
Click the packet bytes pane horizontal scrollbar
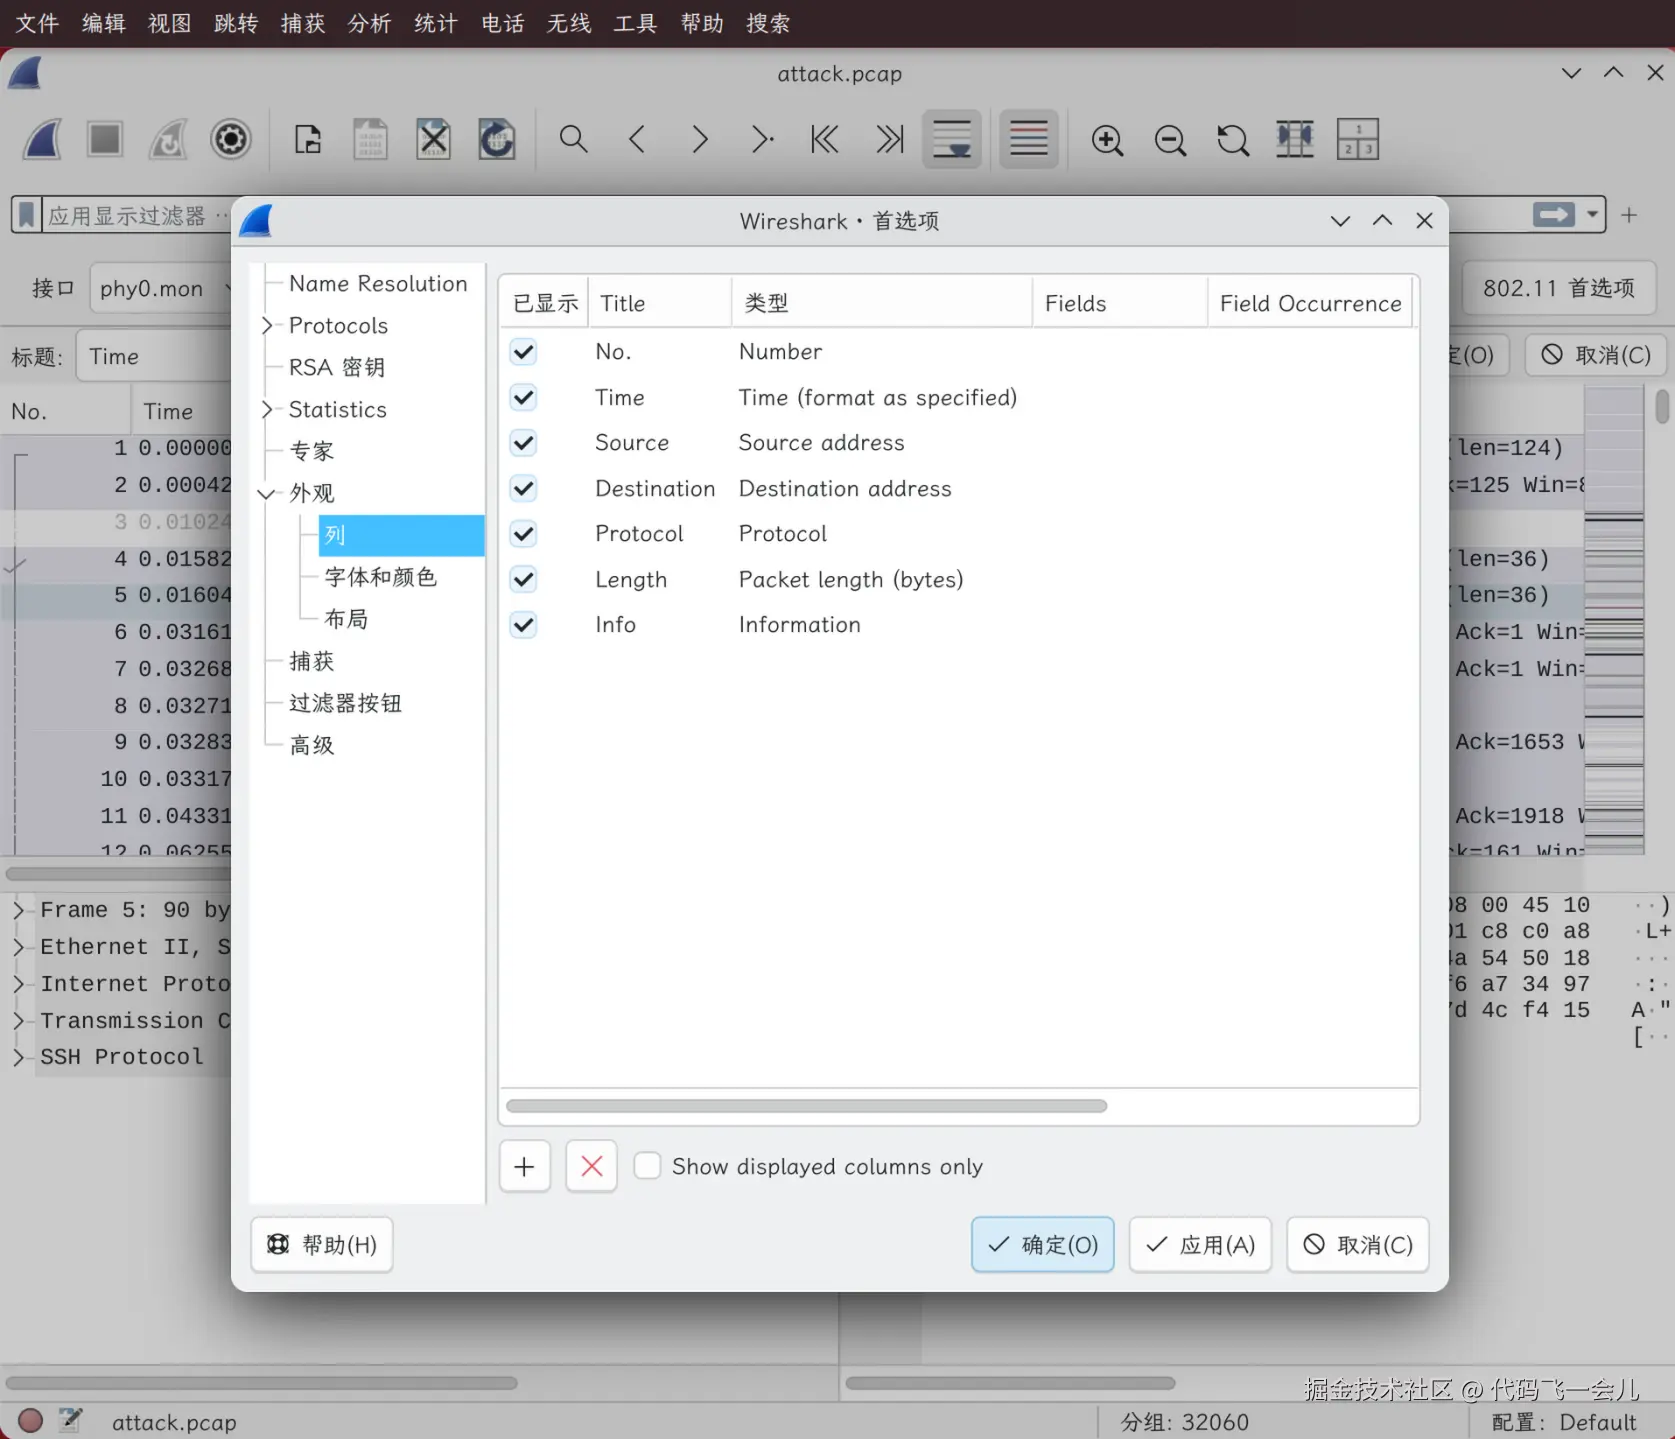click(1010, 1383)
